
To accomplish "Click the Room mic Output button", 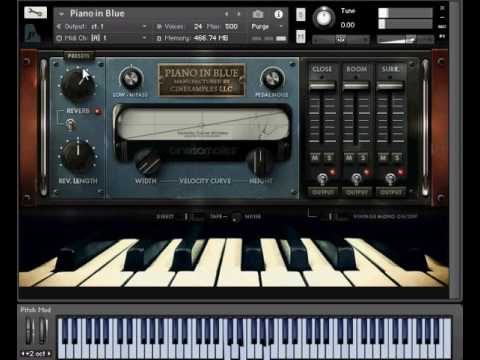I will [356, 193].
